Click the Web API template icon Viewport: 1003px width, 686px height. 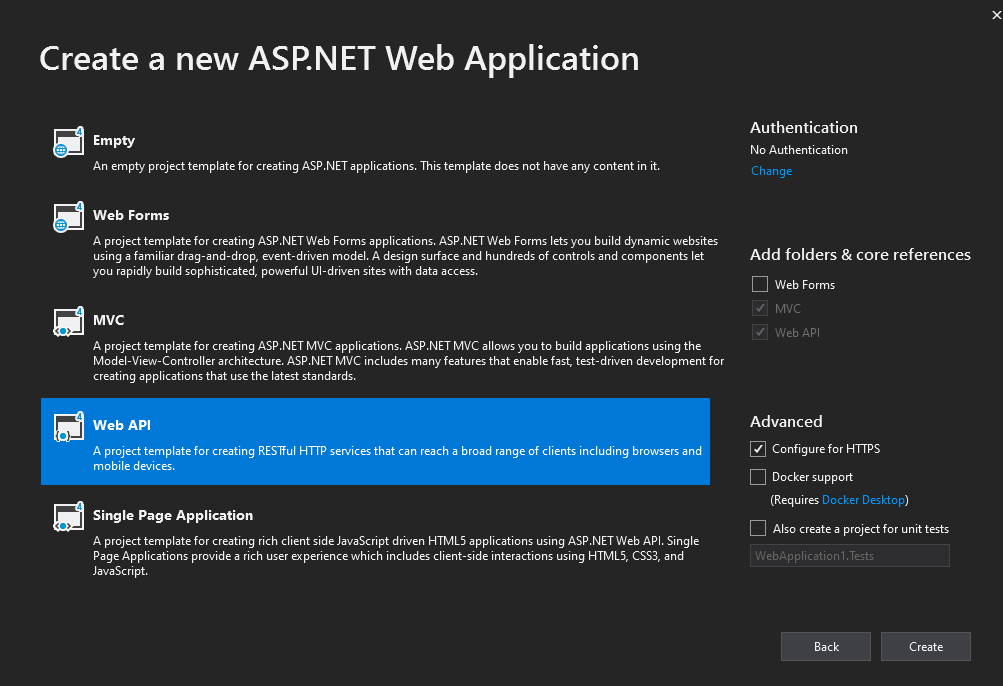coord(67,427)
